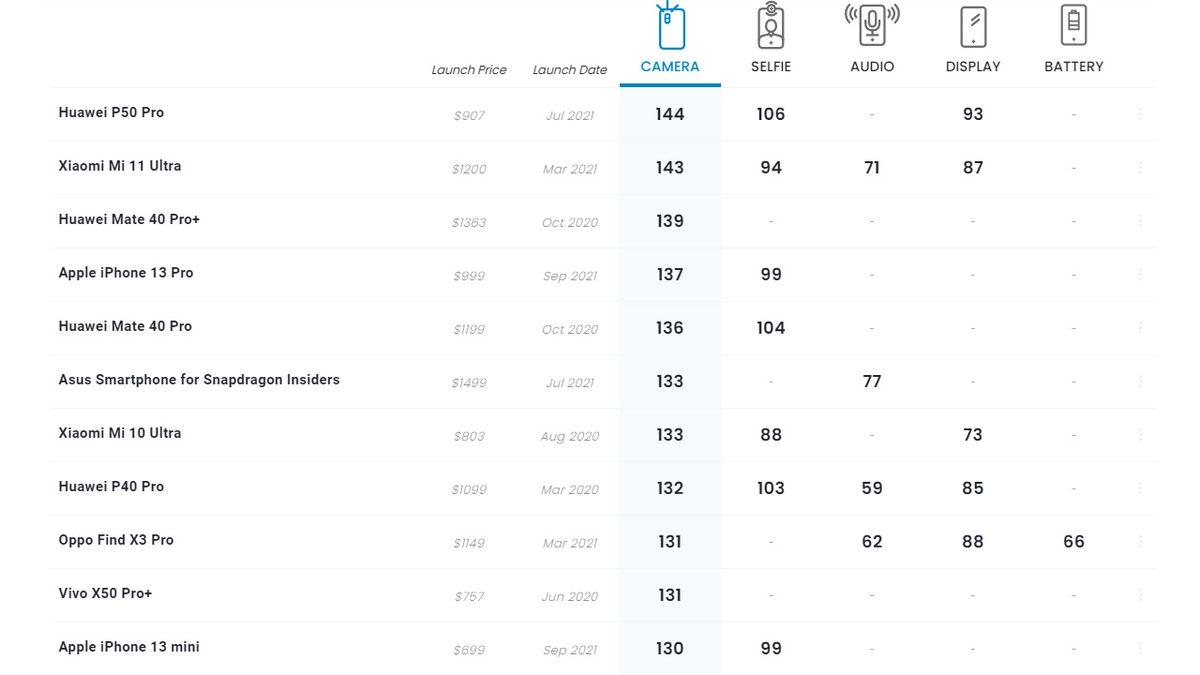
Task: Open the BATTERY ranking tab
Action: (1074, 67)
